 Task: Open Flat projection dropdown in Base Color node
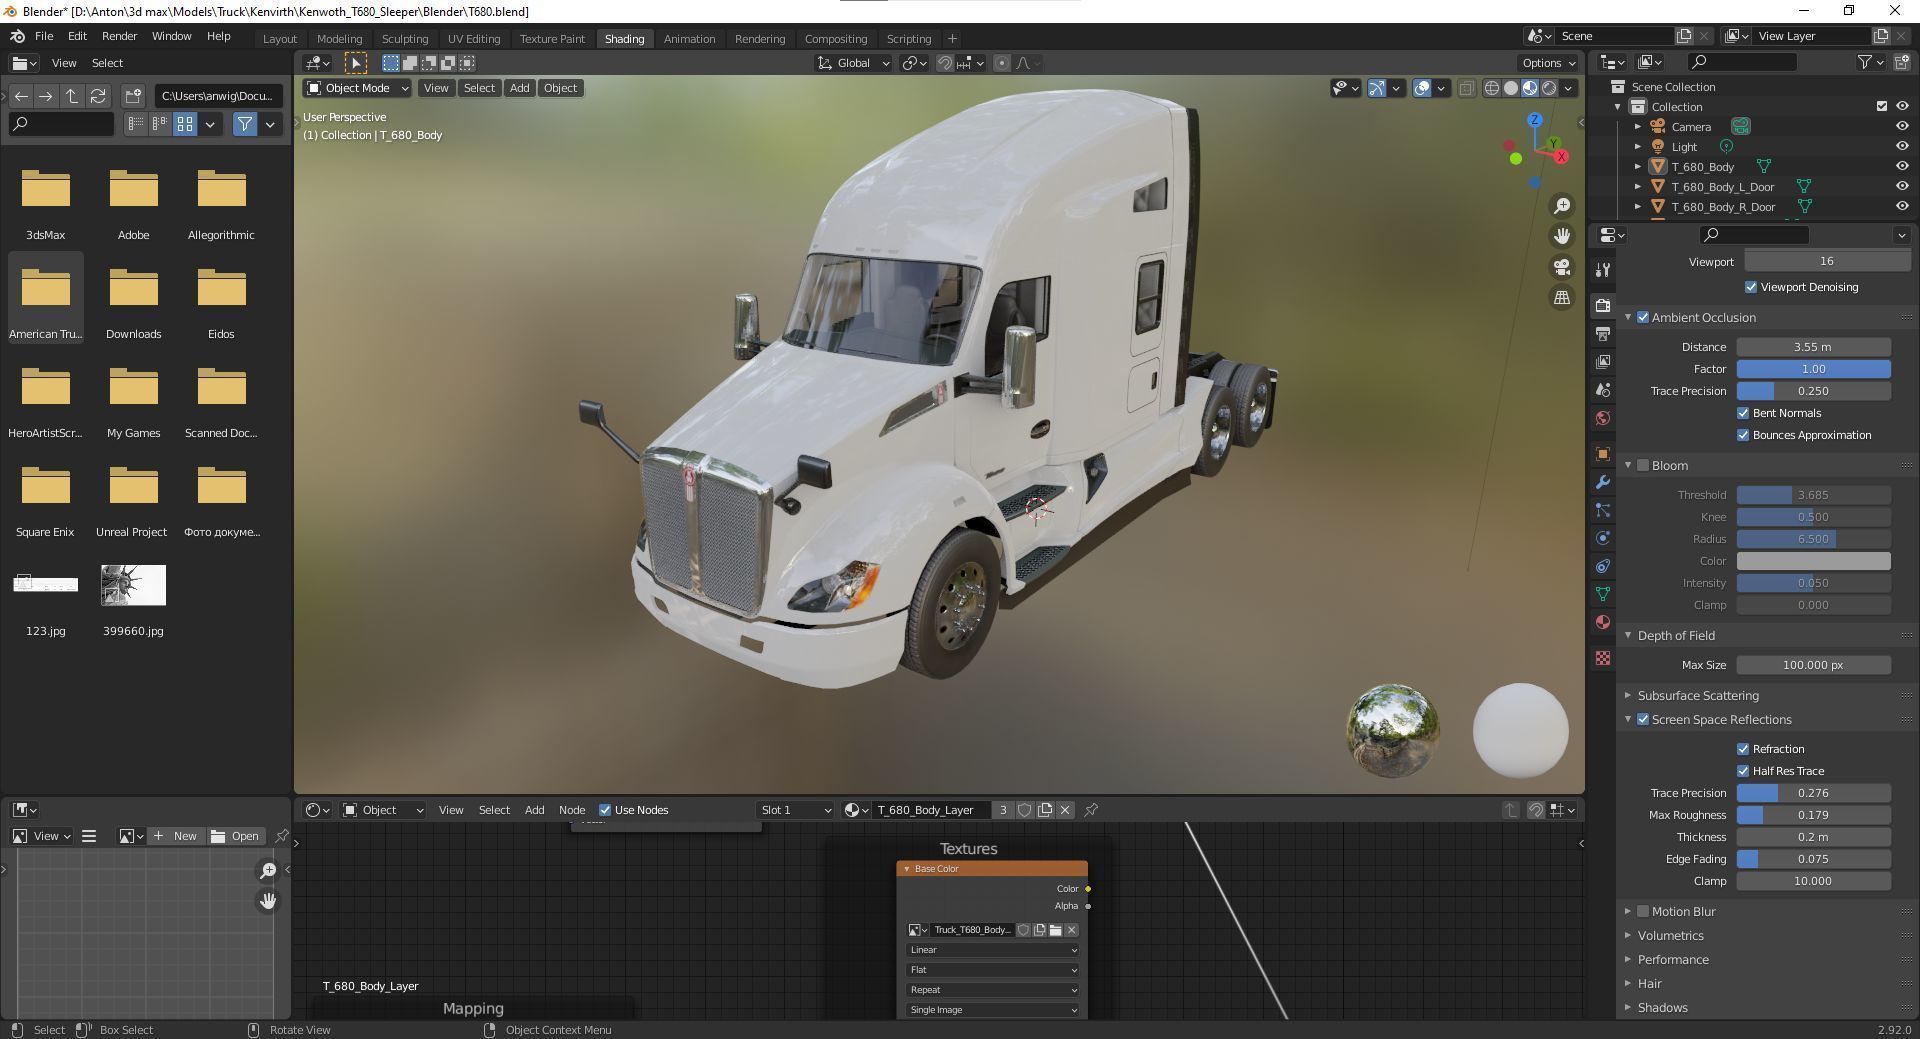click(x=992, y=970)
